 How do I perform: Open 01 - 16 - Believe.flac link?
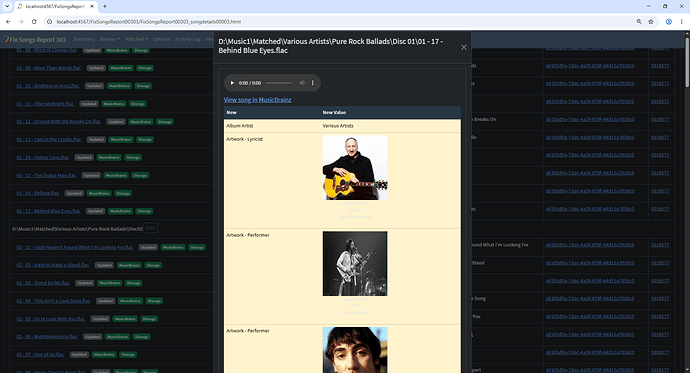38,193
